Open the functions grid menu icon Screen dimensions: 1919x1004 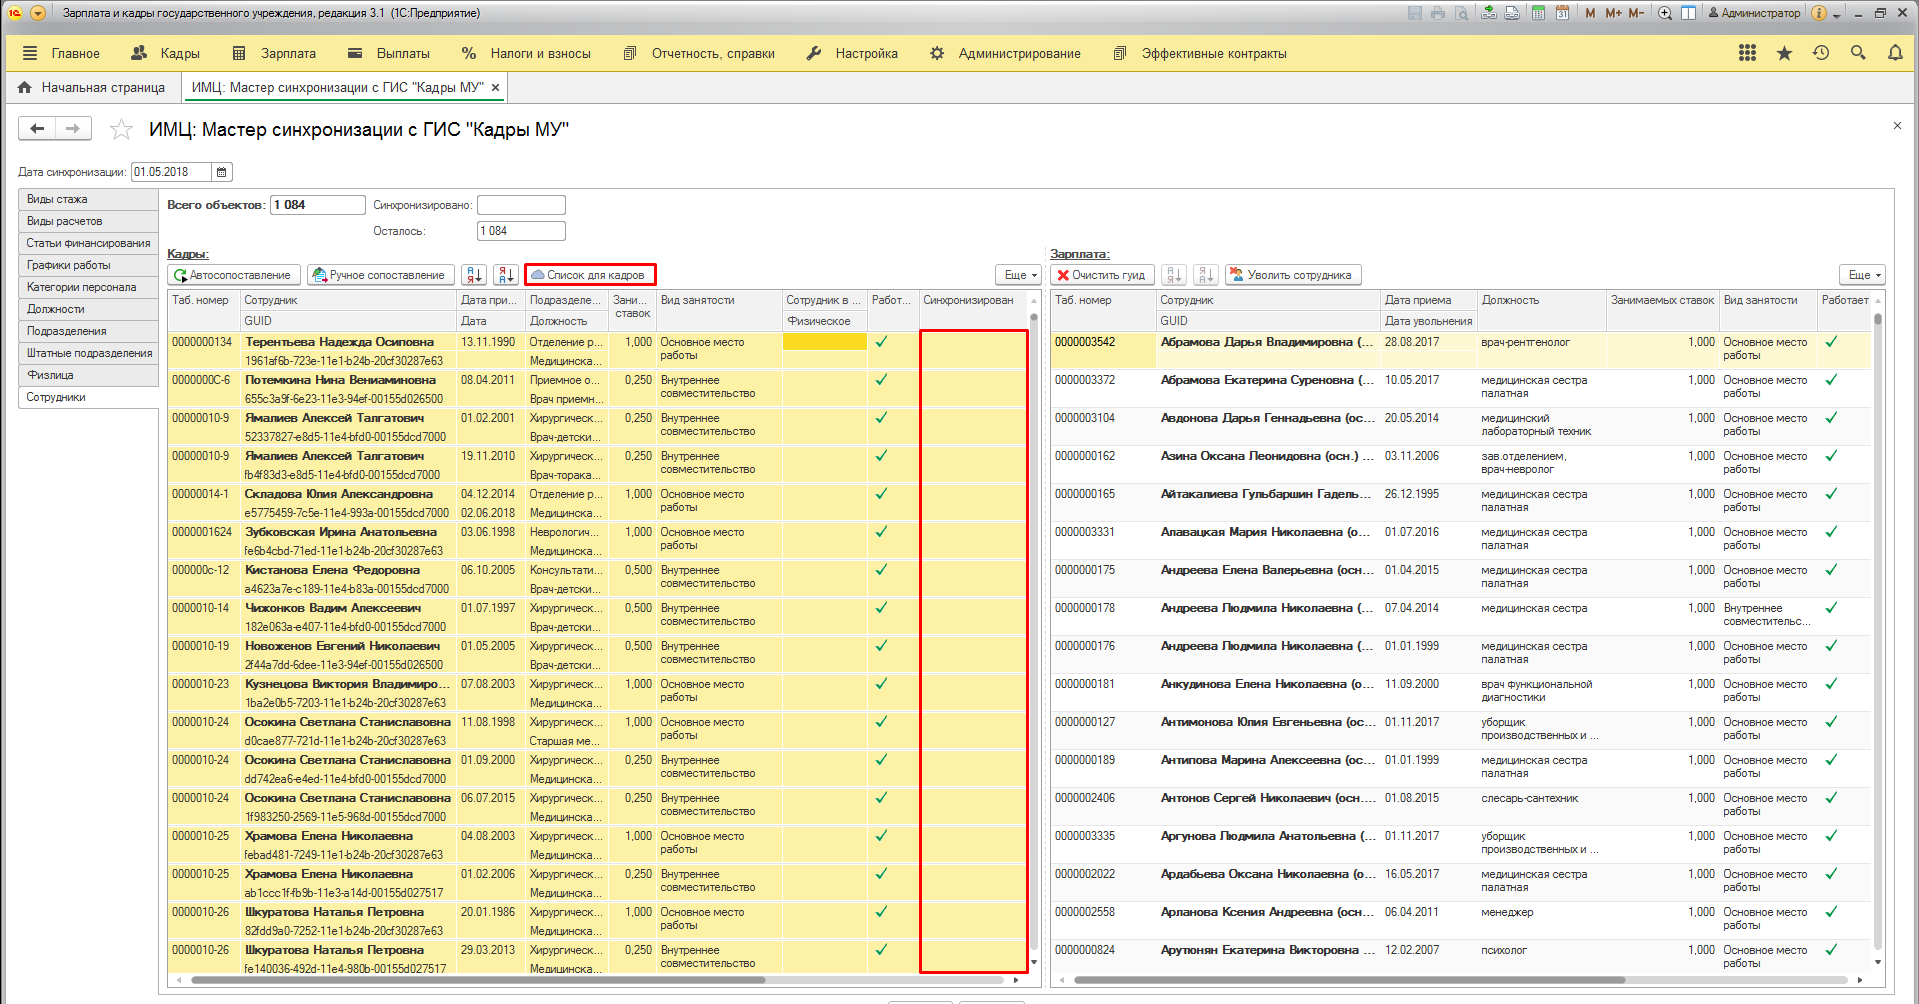(1747, 53)
